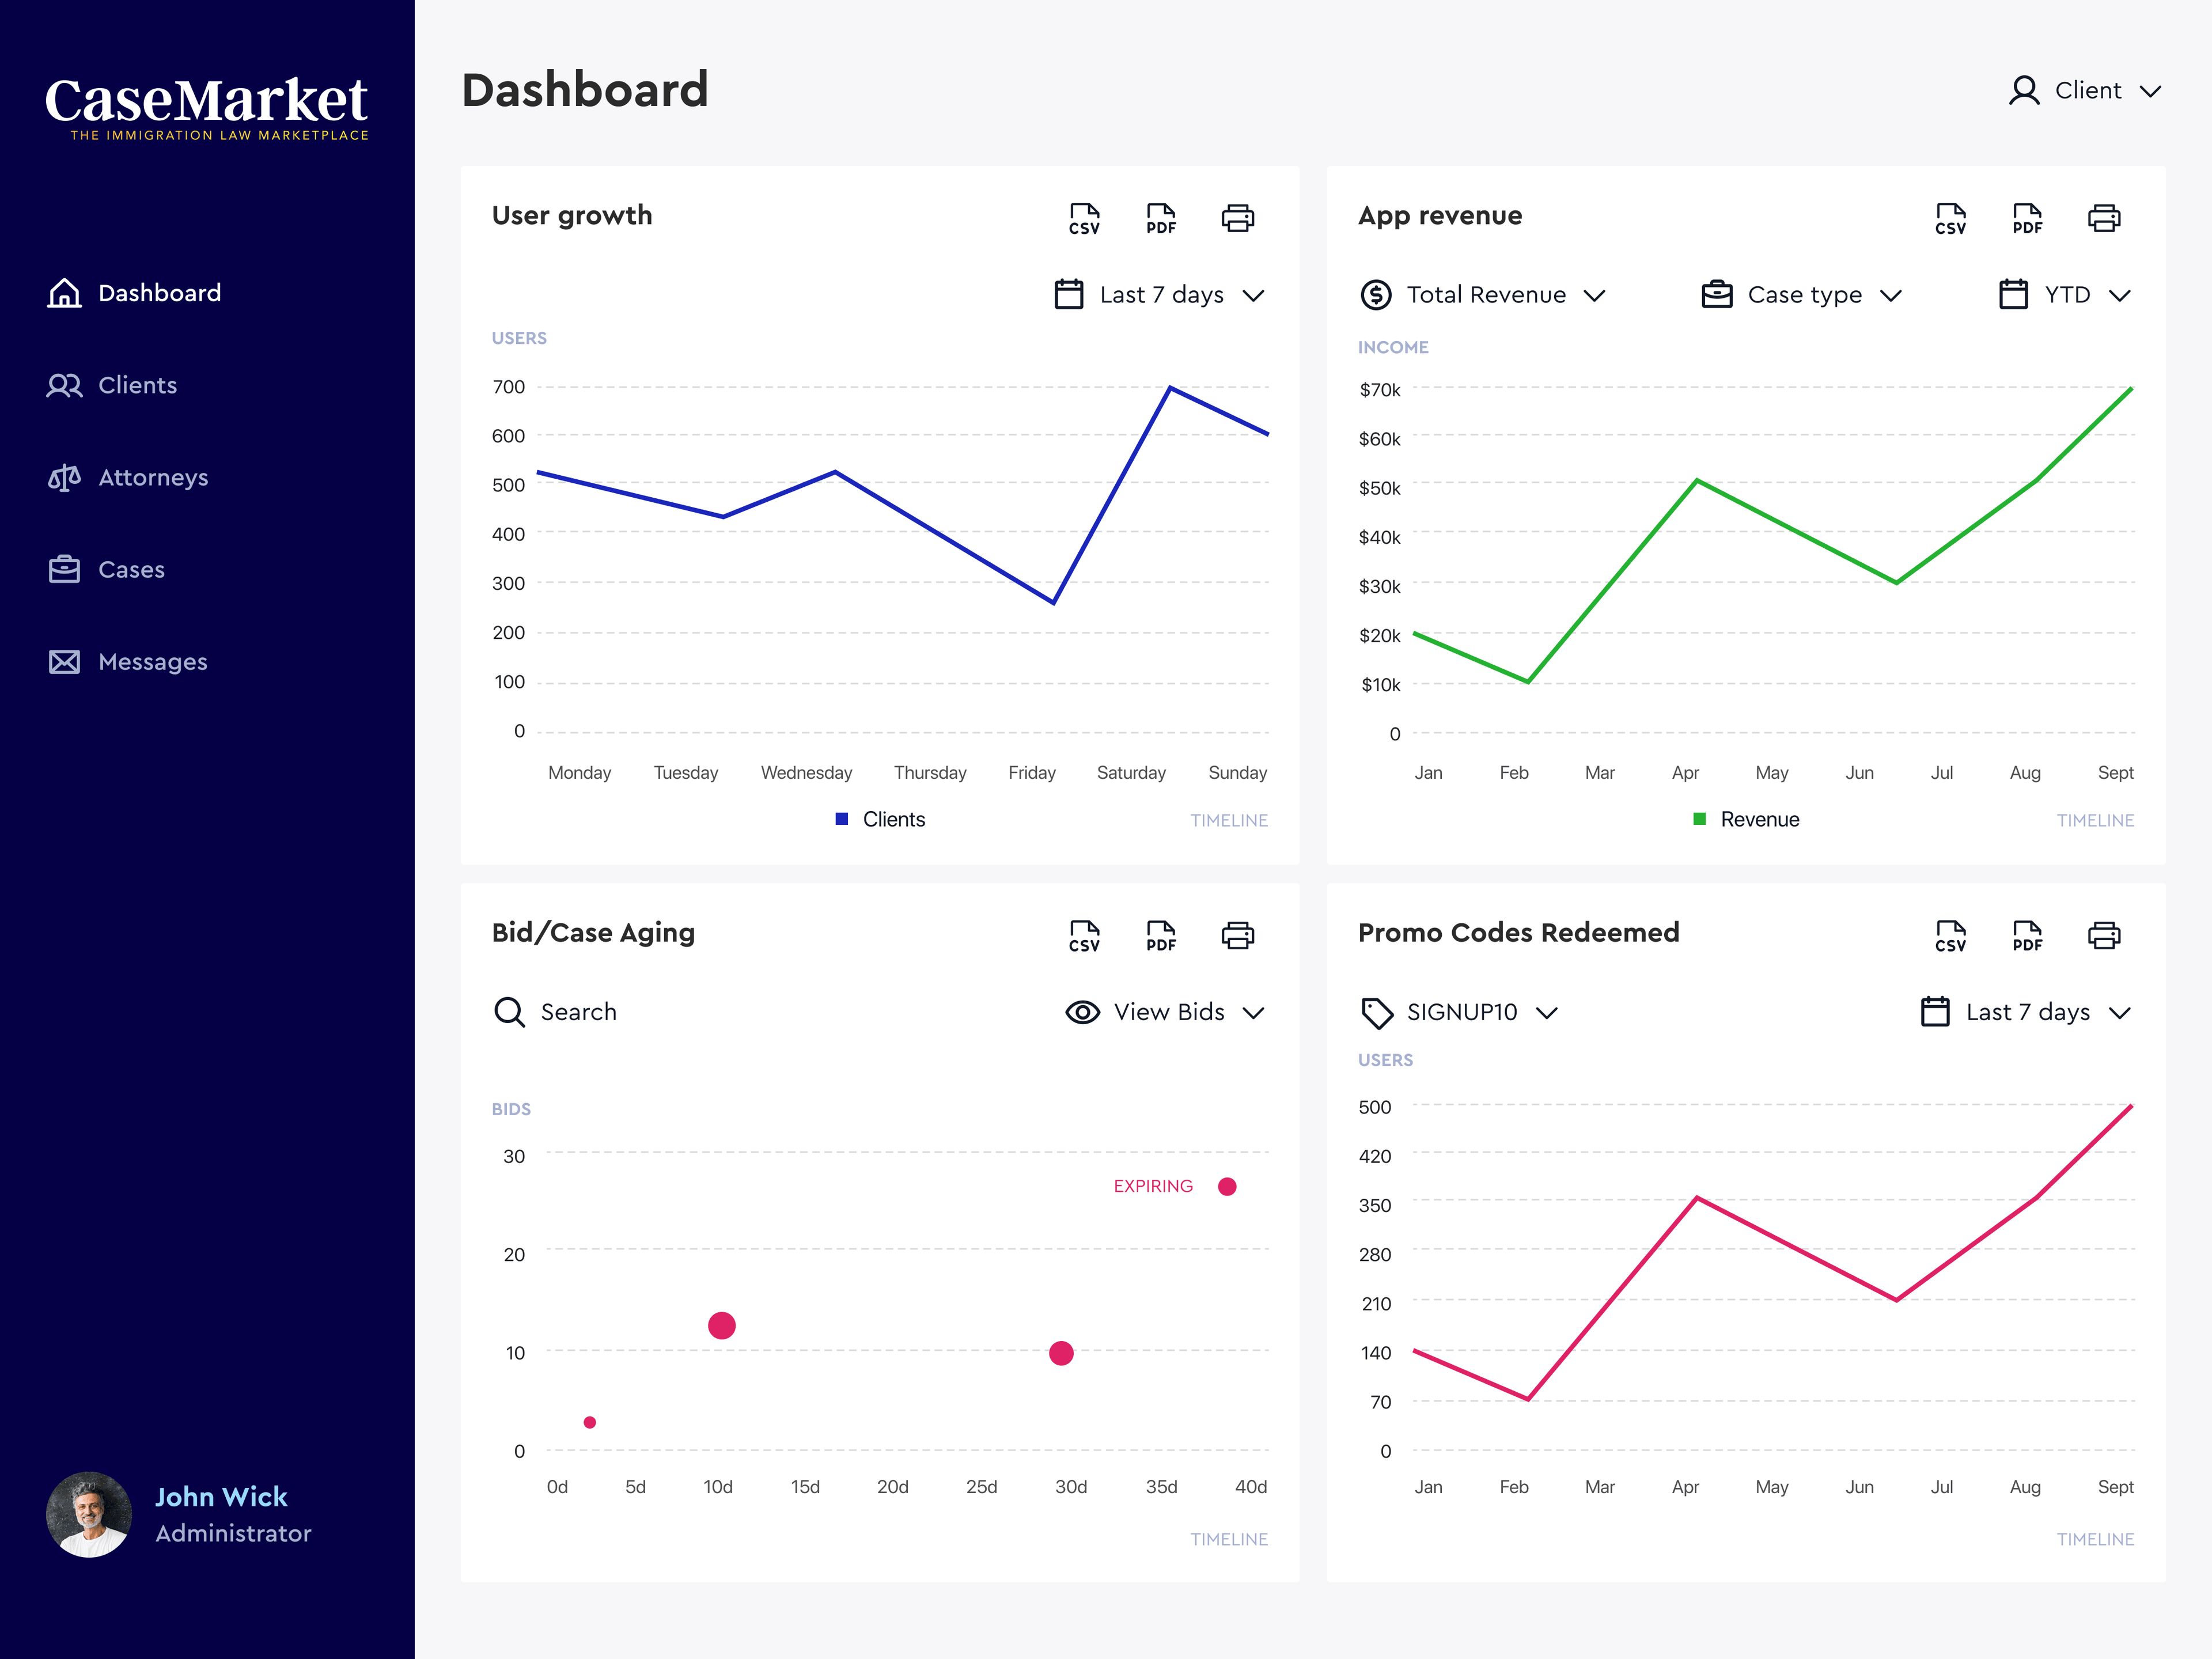Click the 'Saturday' axis label
2212x1659 pixels.
tap(1131, 772)
